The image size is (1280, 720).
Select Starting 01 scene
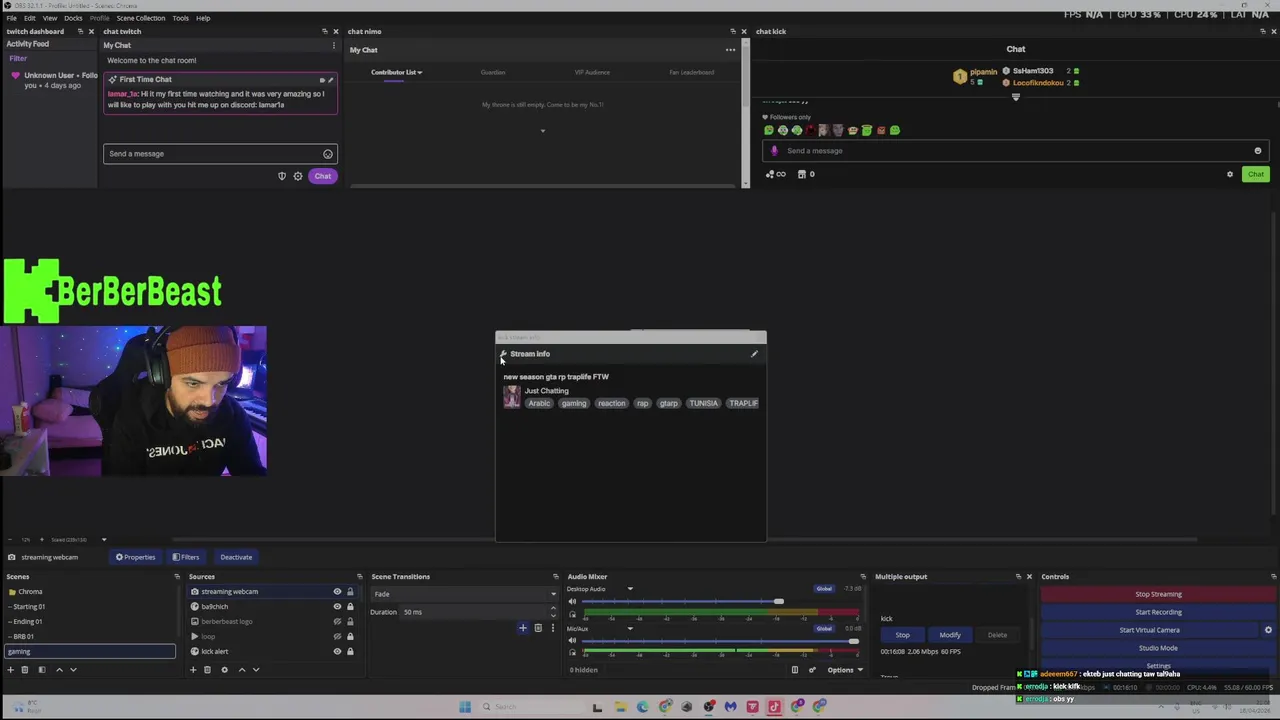[29, 607]
